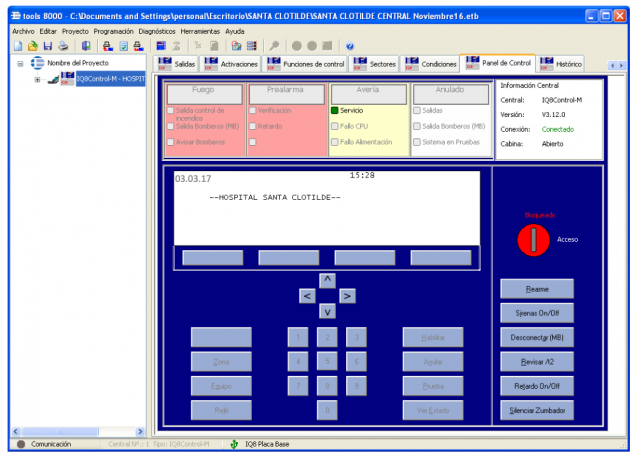Viewport: 640px width, 458px height.
Task: Click the tree panel horizontal scrollbar
Action: [78, 431]
